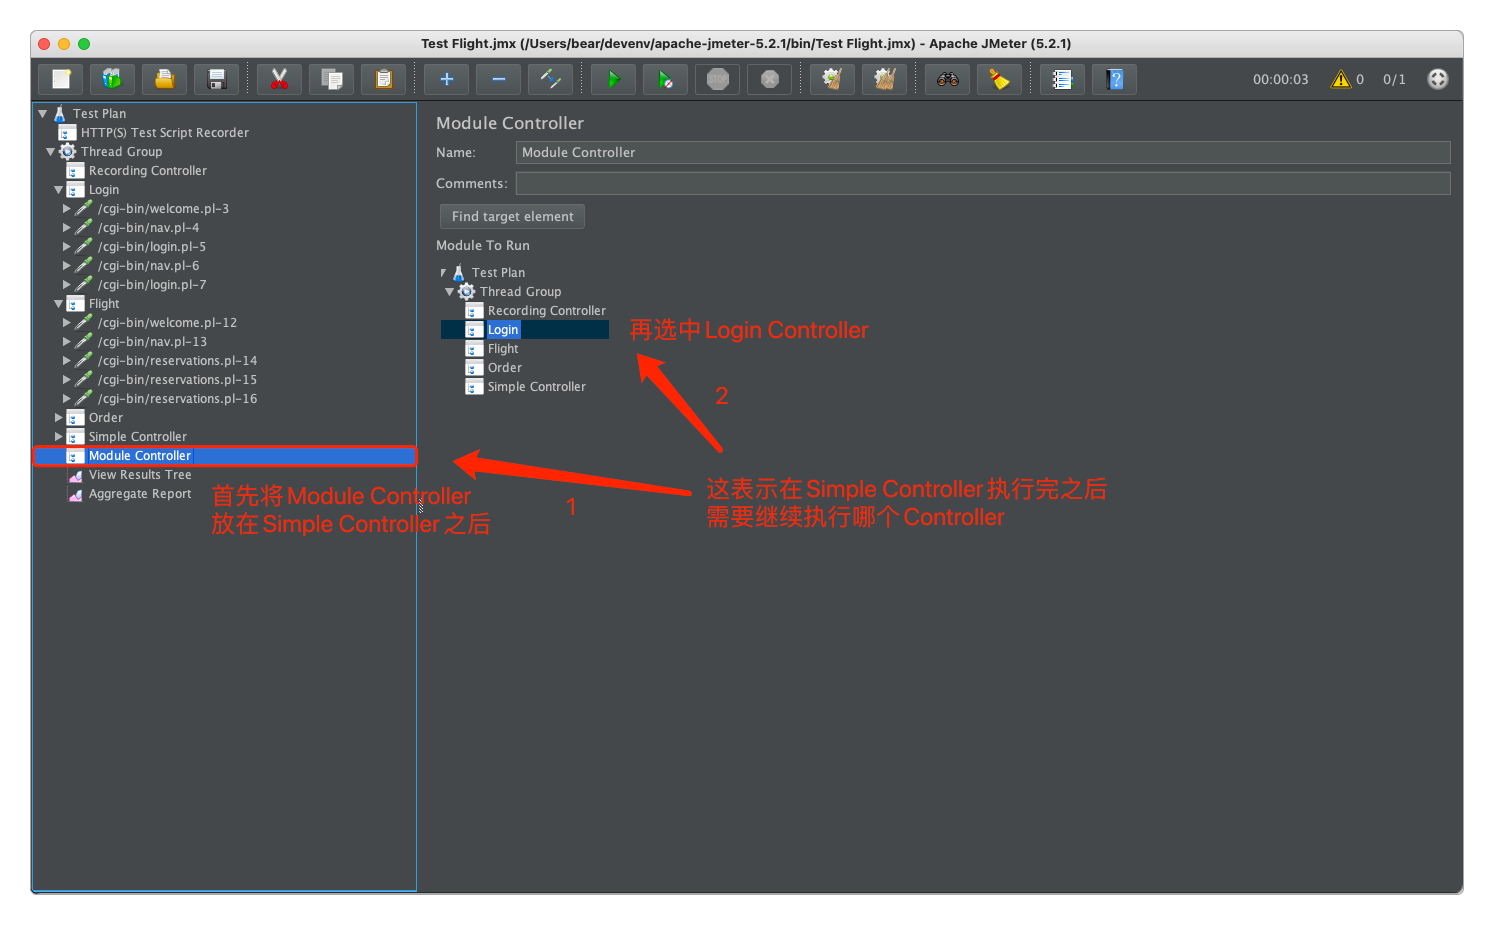
Task: Click the Save floppy disk icon
Action: coord(217,79)
